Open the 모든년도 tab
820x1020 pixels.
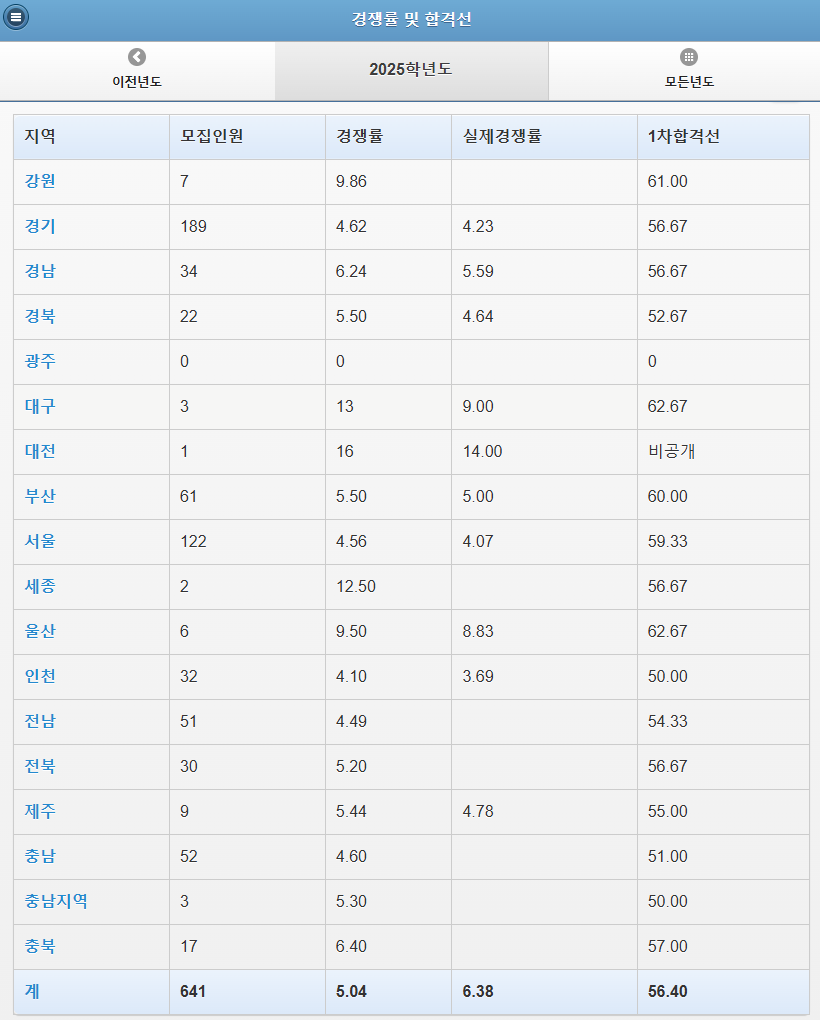[689, 82]
